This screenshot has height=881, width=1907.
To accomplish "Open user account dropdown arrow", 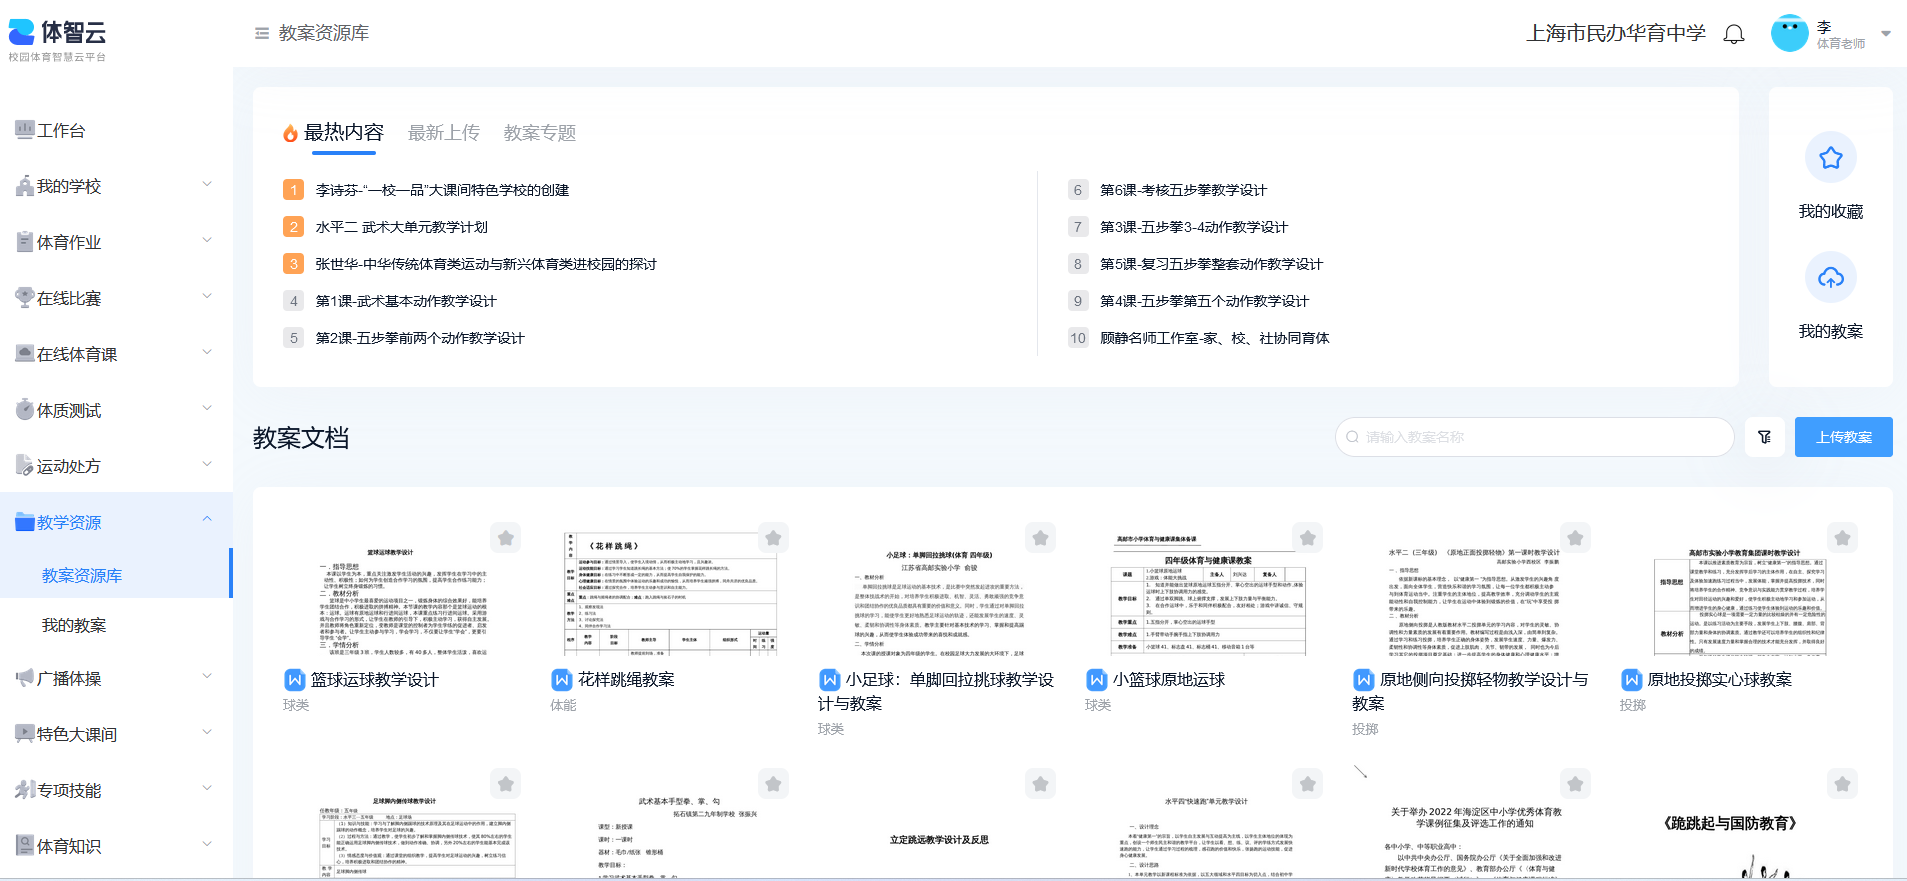I will coord(1886,33).
